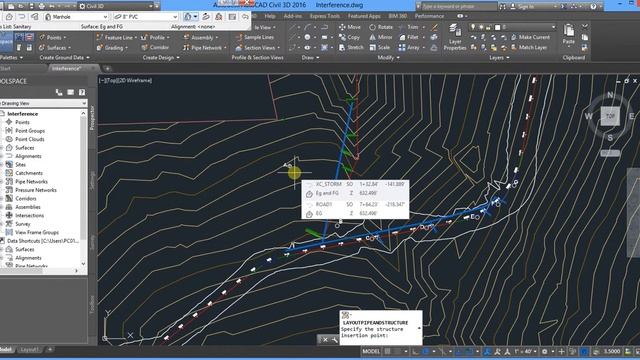Select the Mirror tool
640x360 pixels.
coord(381,37)
